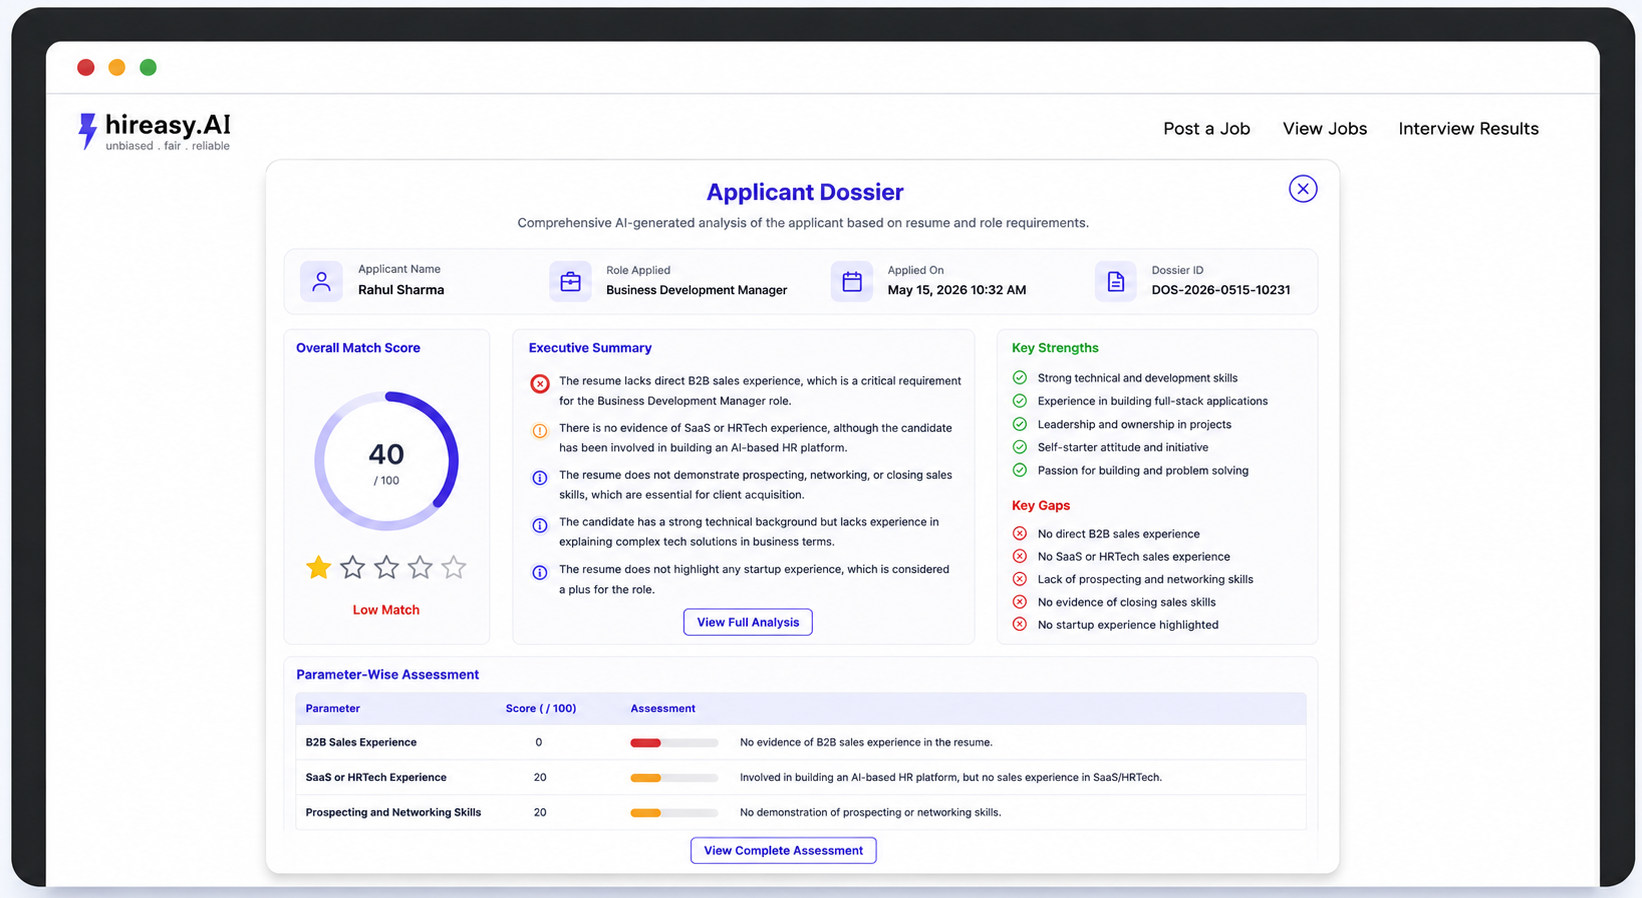The height and width of the screenshot is (898, 1642).
Task: Click the Role Applied briefcase icon
Action: point(570,282)
